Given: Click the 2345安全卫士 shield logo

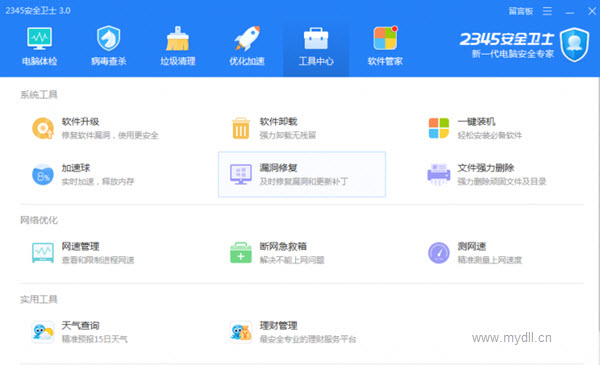Looking at the screenshot, I should tap(574, 45).
